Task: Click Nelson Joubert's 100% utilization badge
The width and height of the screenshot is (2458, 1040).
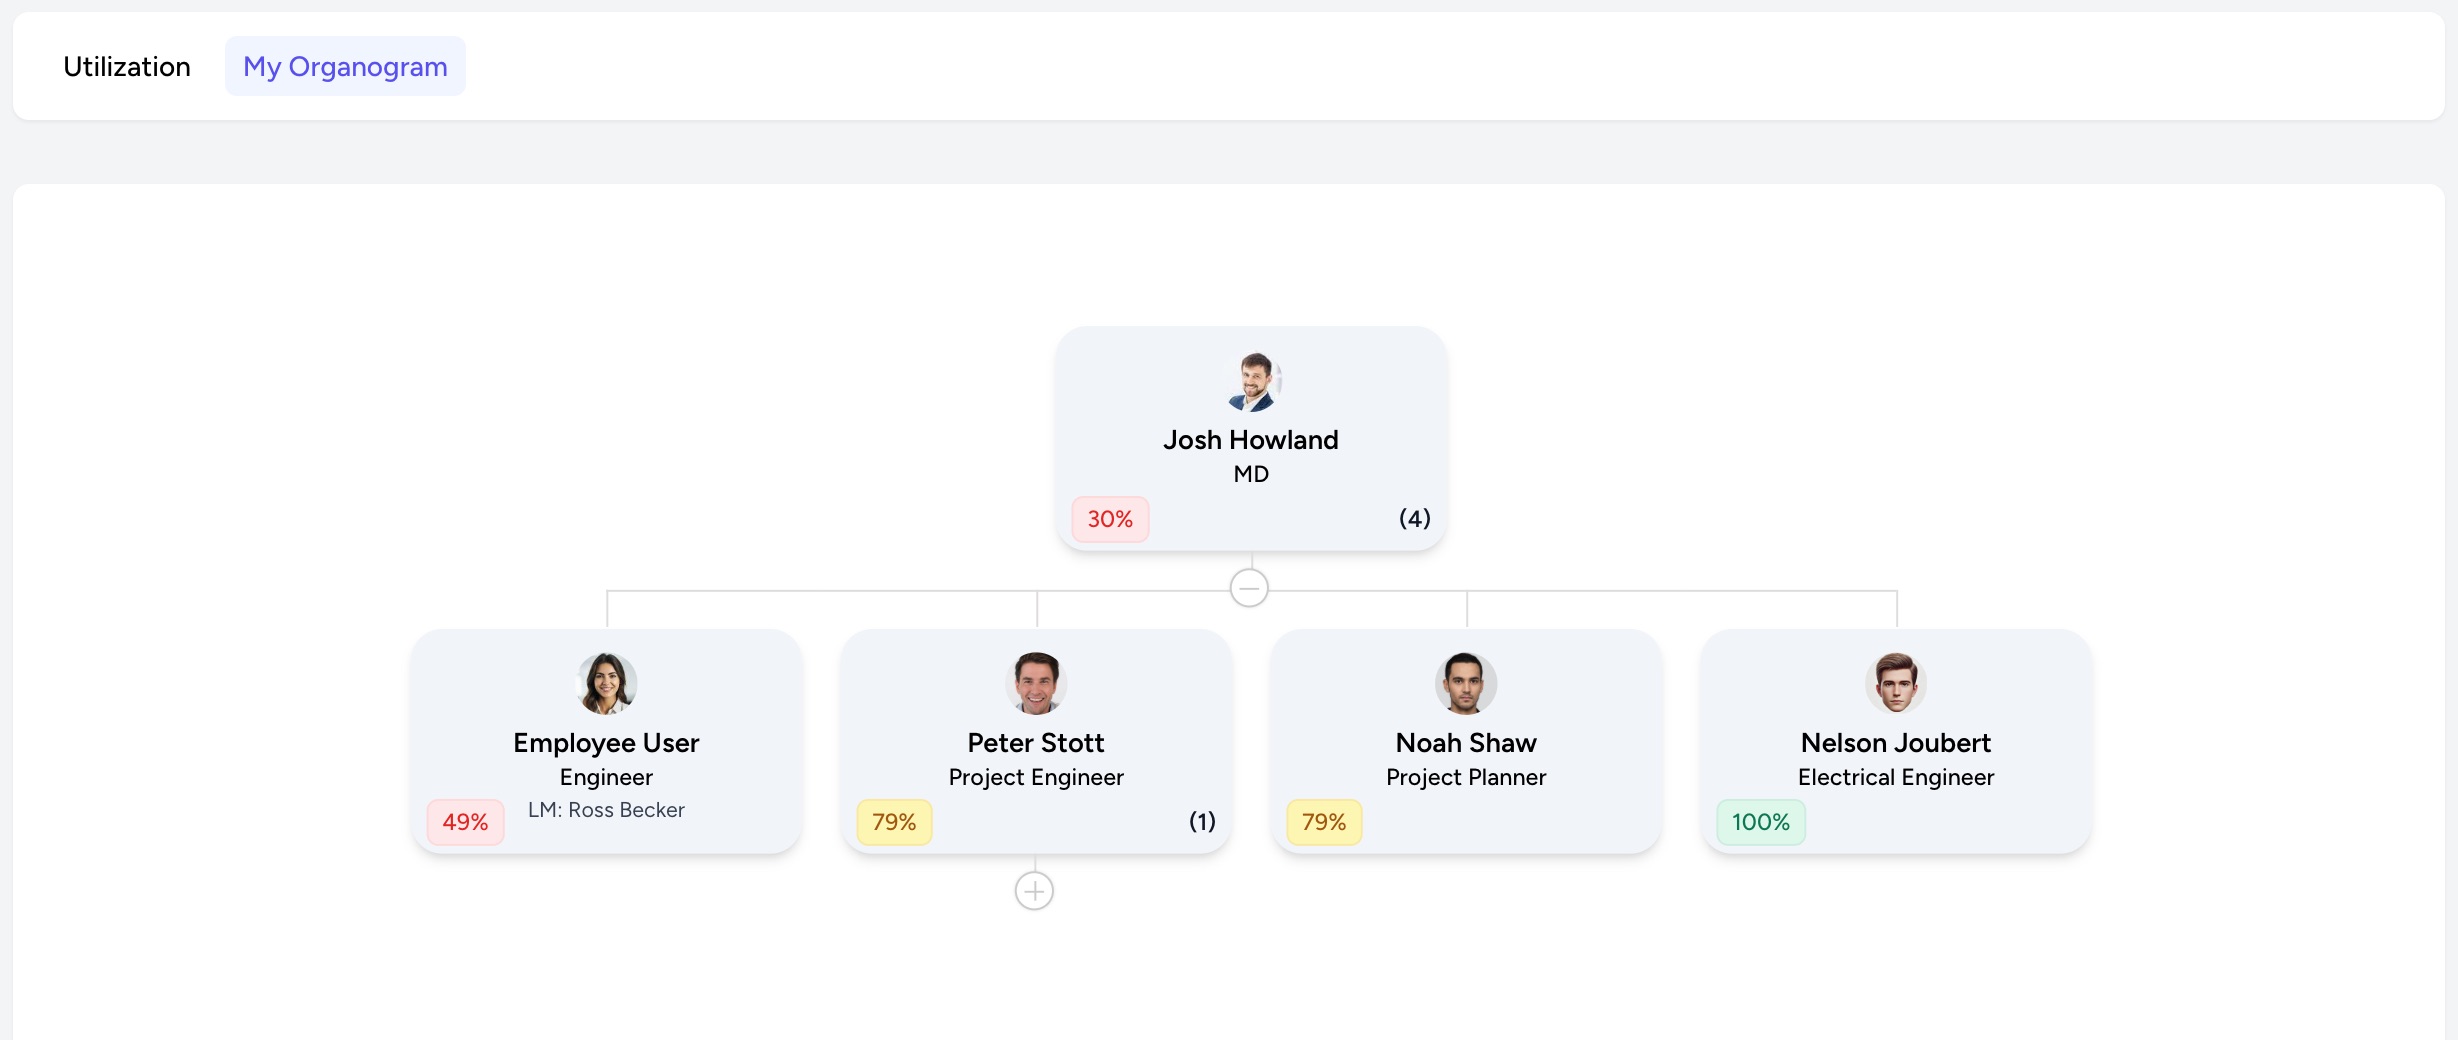Action: [1761, 822]
